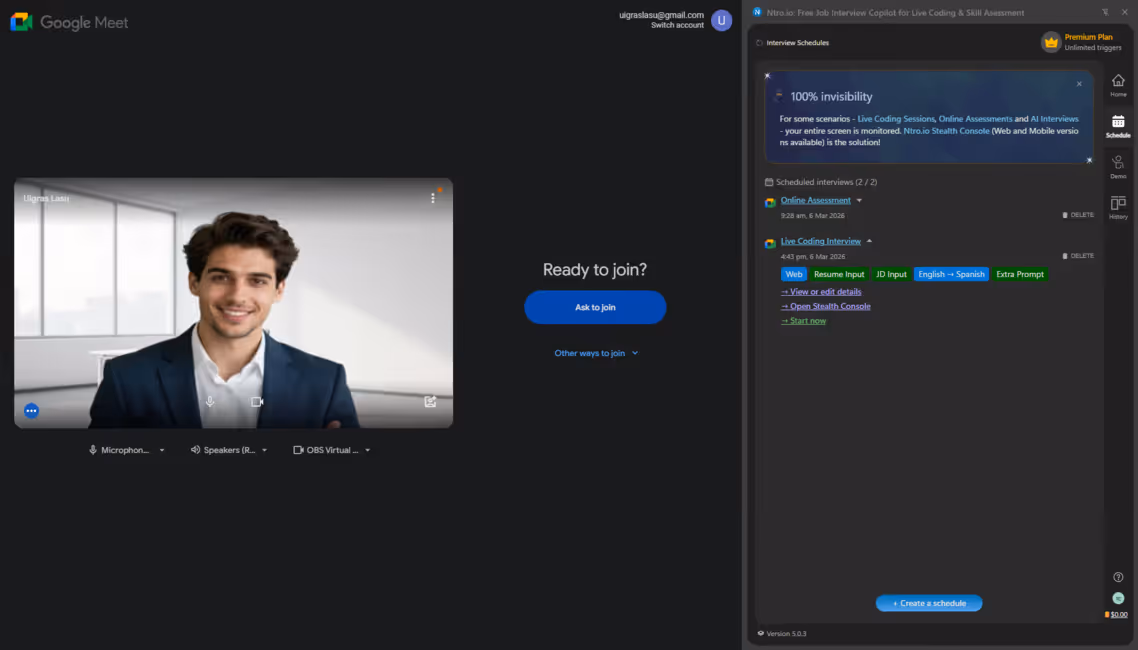Screen dimensions: 1138x650
Task: Click Ask to join button
Action: [x=595, y=308]
